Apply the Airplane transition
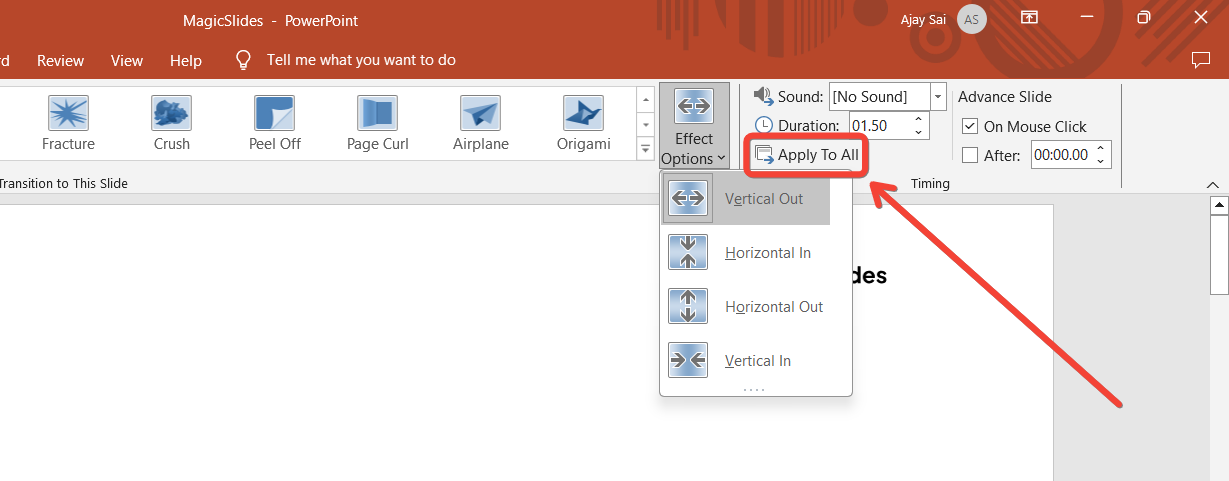1229x481 pixels. pos(480,122)
